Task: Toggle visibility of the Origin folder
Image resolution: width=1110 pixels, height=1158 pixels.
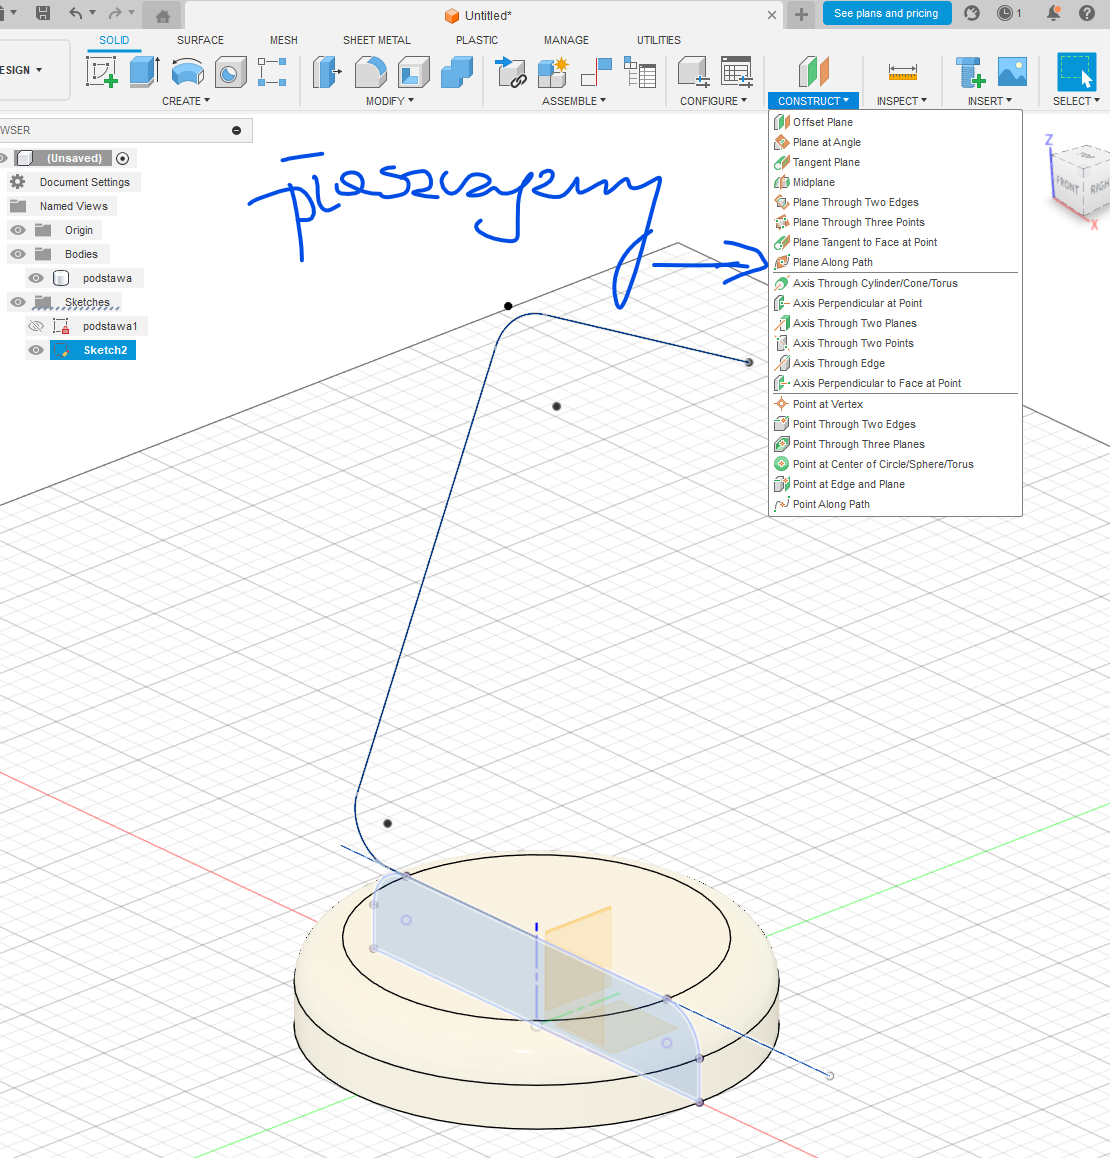Action: point(18,230)
